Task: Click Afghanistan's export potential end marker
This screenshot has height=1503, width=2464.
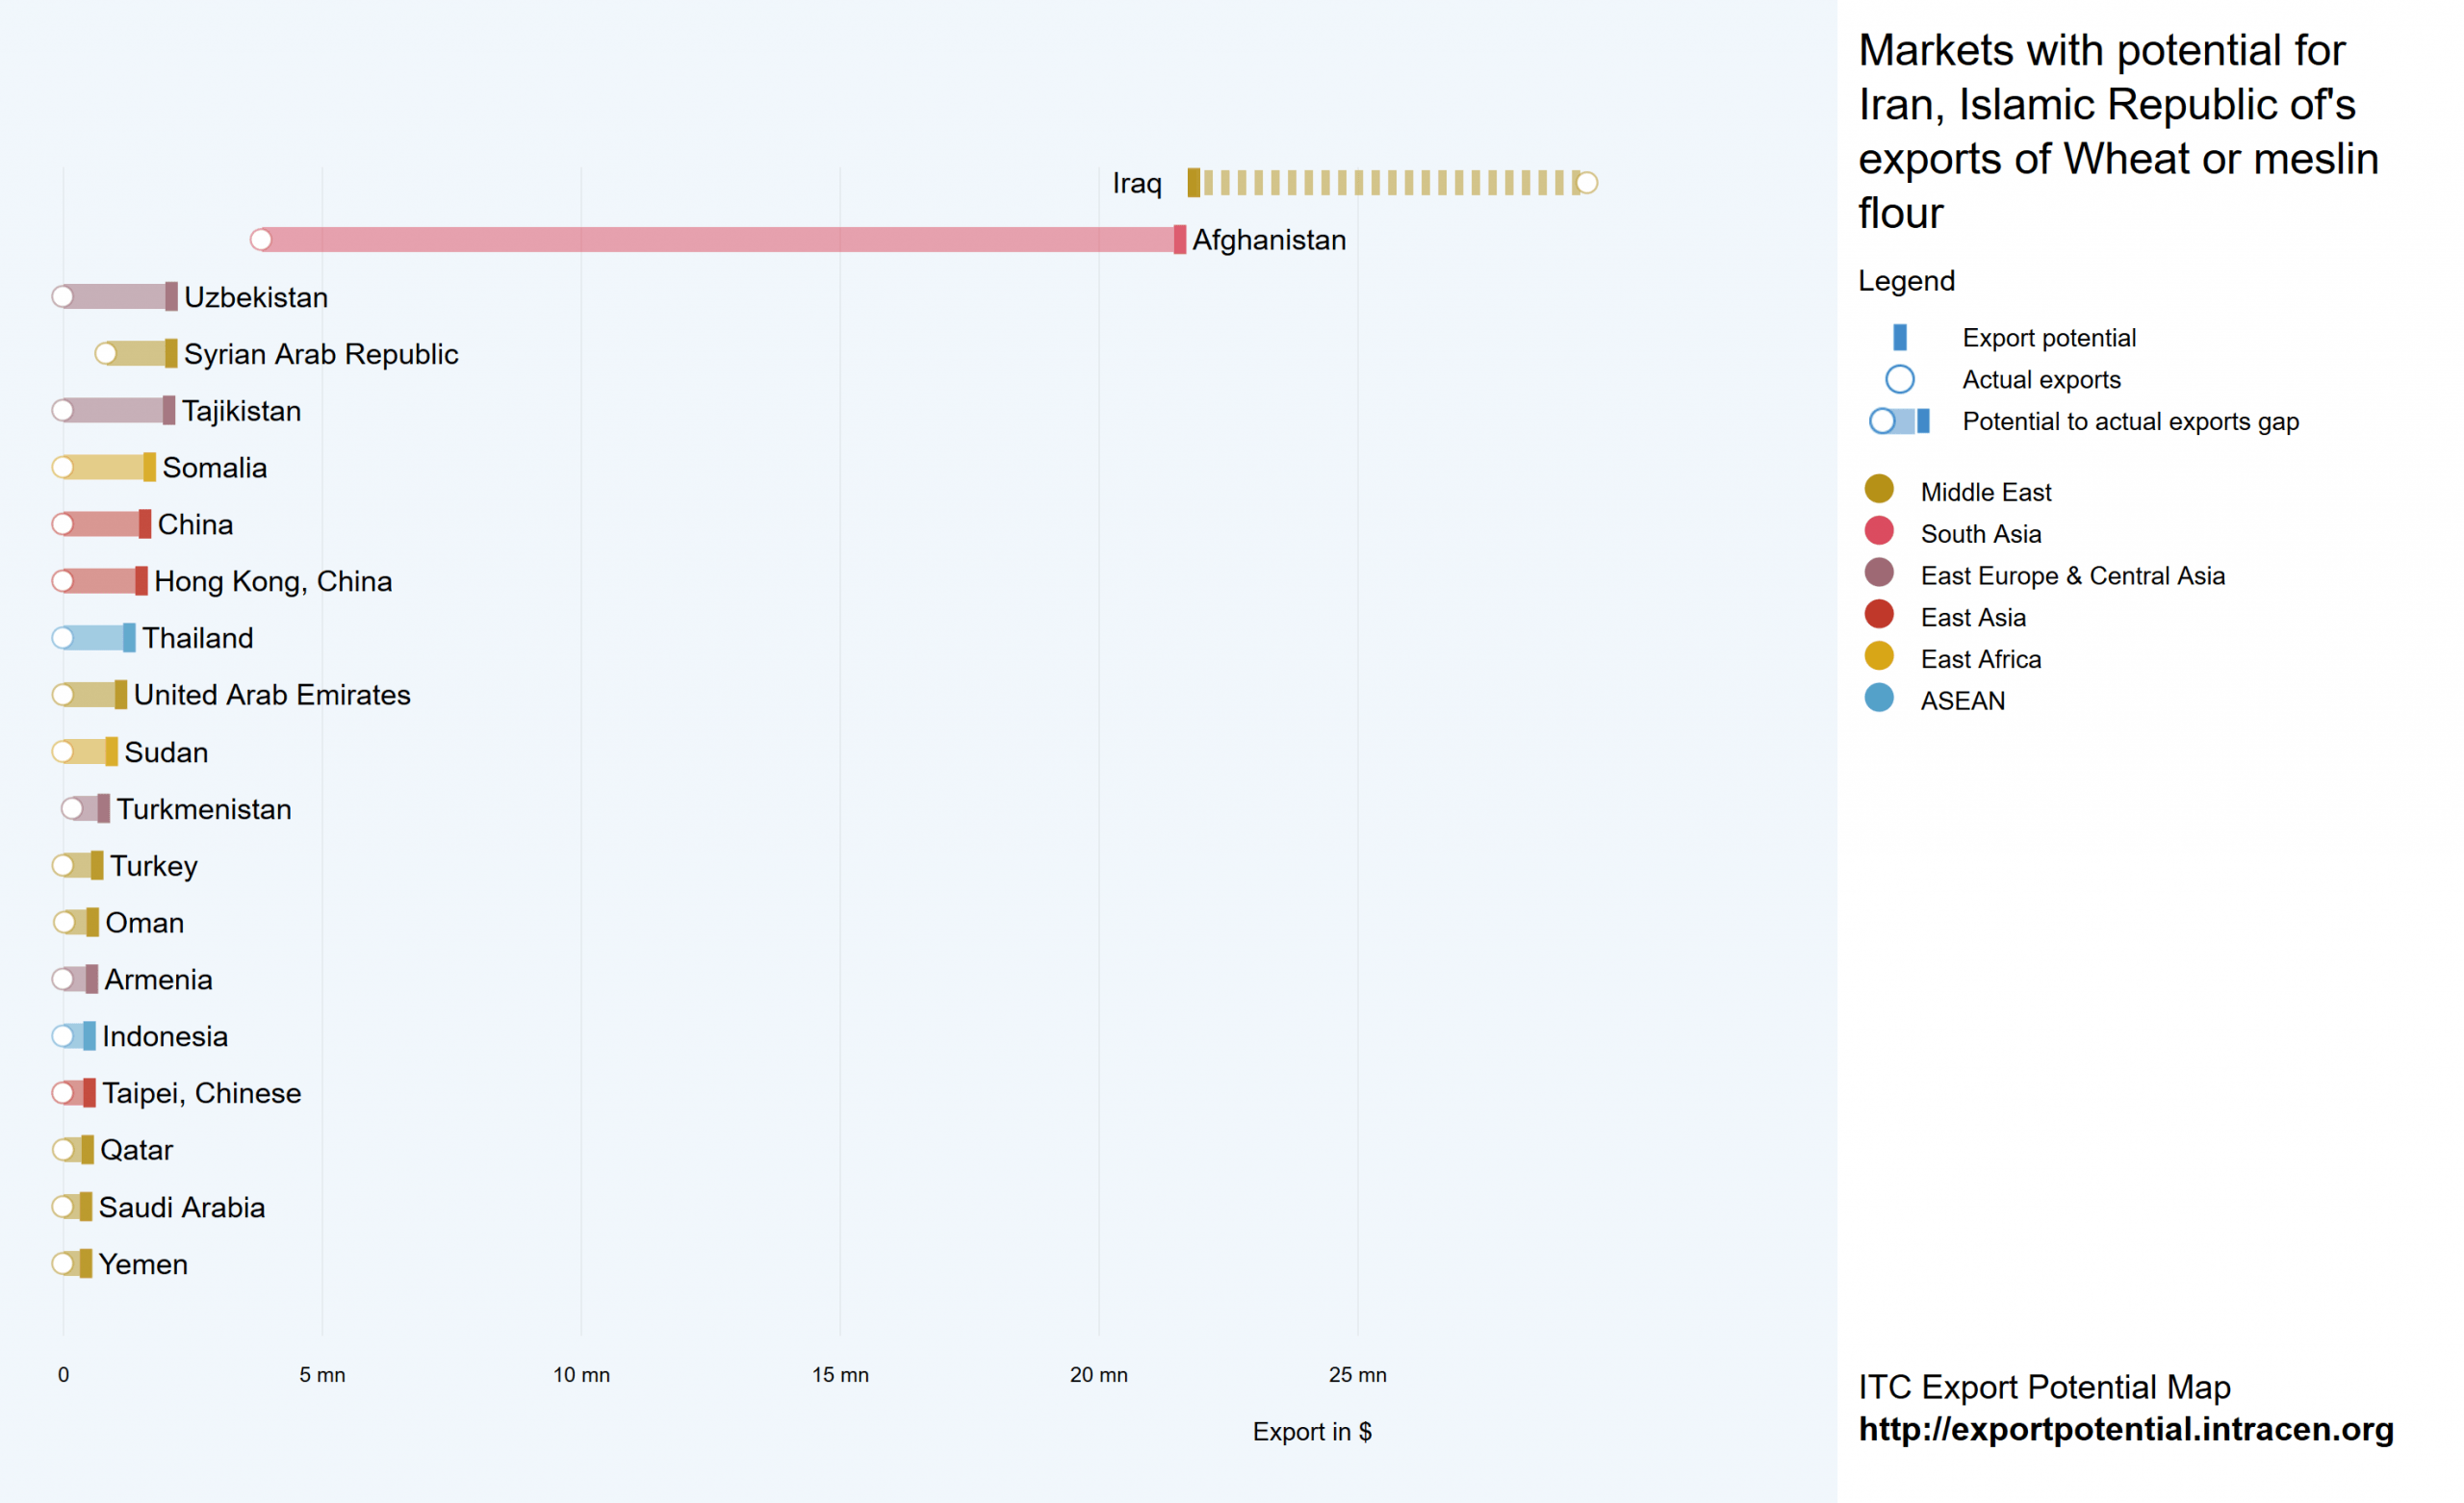Action: (1179, 240)
